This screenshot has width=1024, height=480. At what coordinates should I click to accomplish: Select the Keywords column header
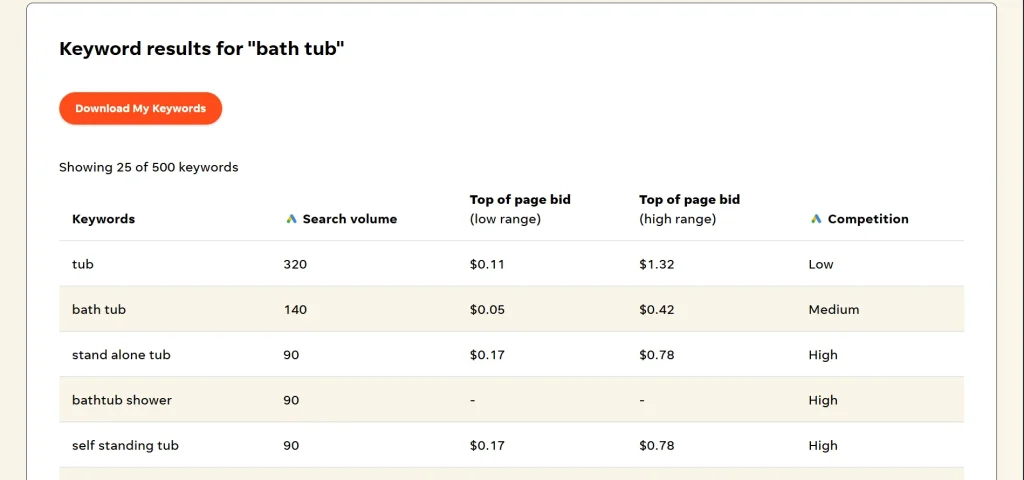103,219
